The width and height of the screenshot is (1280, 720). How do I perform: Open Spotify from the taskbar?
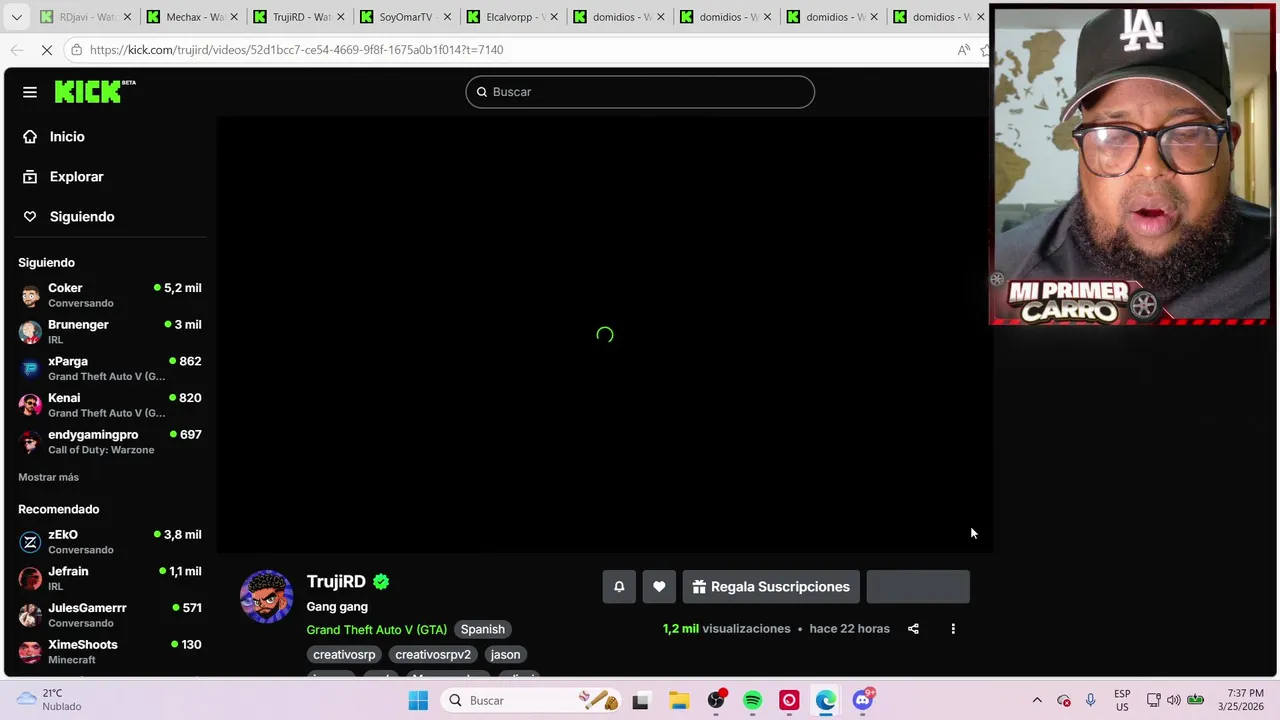point(753,701)
